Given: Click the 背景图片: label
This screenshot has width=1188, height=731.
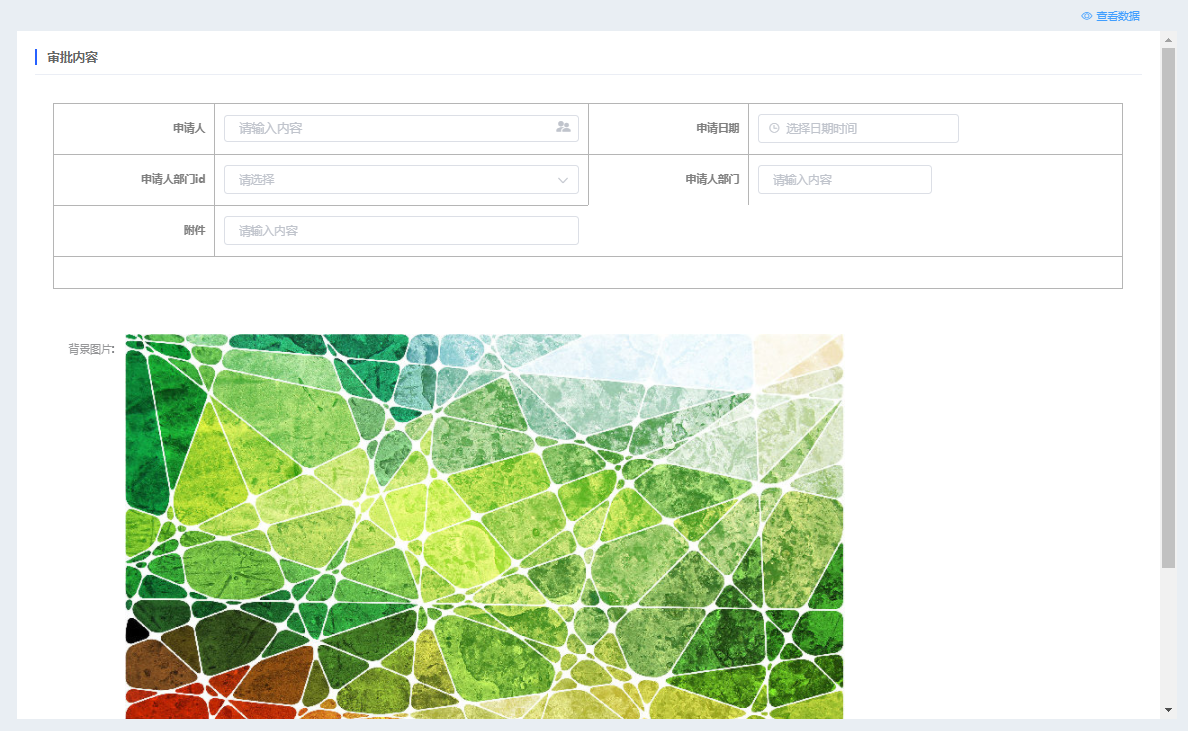Looking at the screenshot, I should [x=92, y=348].
